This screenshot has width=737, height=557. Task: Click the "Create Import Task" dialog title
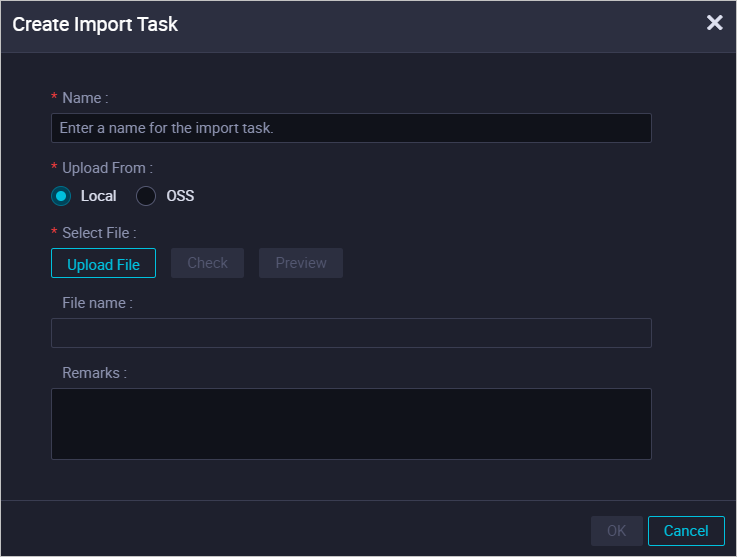[95, 24]
